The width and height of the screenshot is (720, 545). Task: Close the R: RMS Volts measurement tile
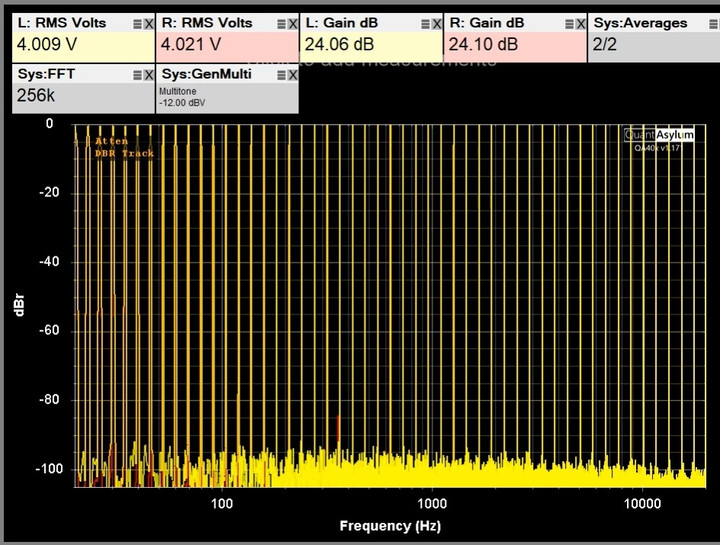[293, 24]
